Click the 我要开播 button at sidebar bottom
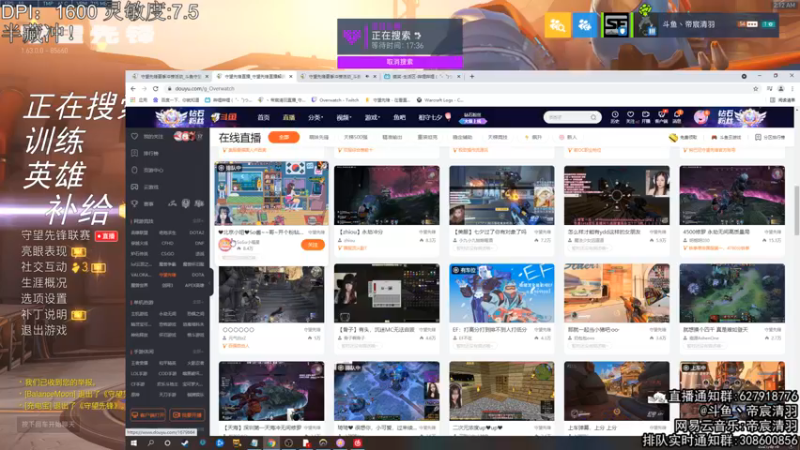800x450 pixels. 187,415
